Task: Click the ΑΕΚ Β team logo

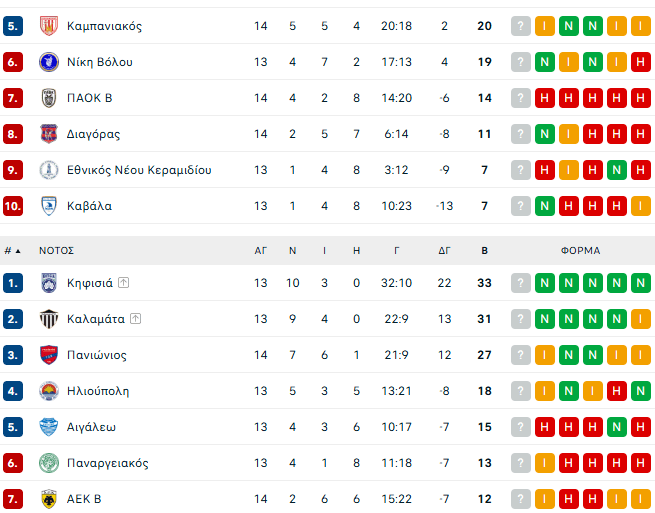Action: [x=48, y=499]
